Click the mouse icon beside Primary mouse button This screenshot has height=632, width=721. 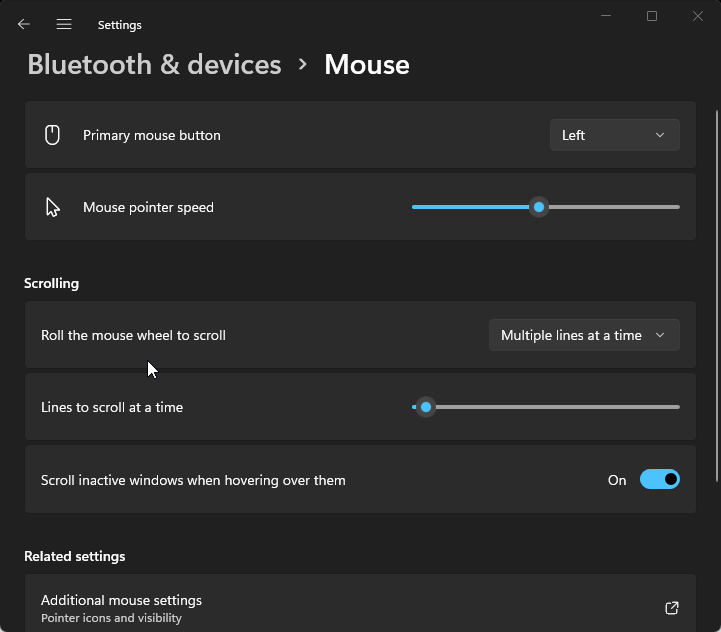coord(52,135)
